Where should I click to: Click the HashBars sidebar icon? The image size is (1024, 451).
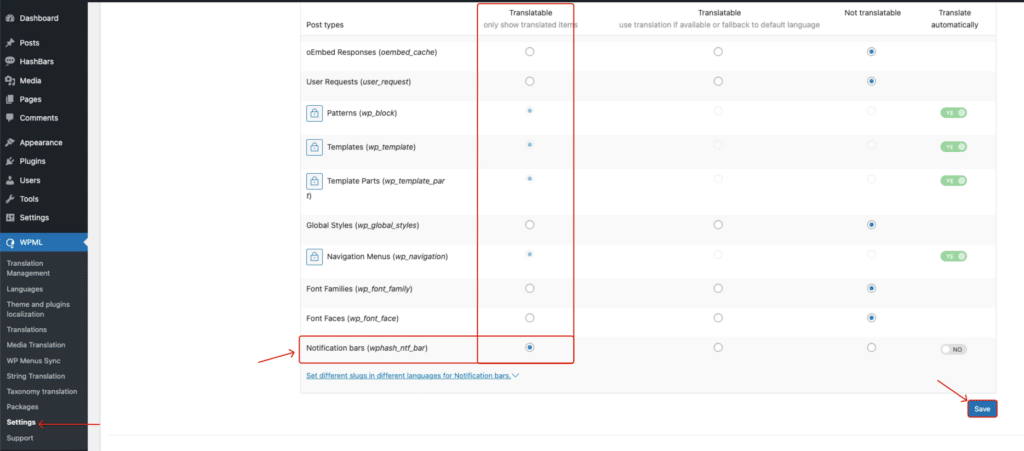pyautogui.click(x=10, y=61)
